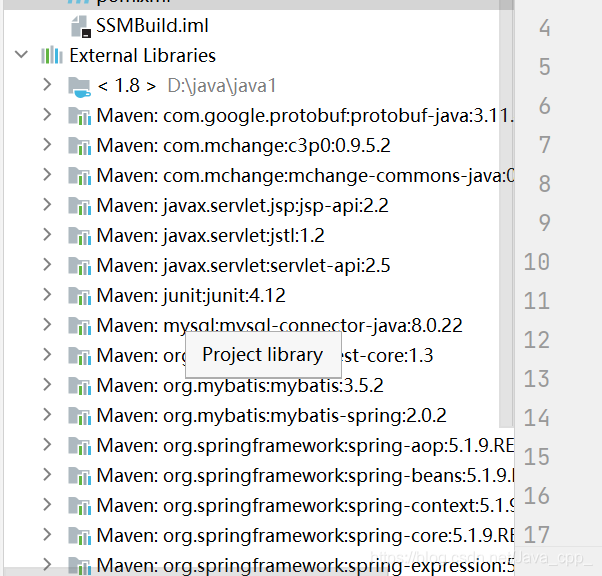
Task: Click editor gutter line number 17
Action: tap(537, 535)
